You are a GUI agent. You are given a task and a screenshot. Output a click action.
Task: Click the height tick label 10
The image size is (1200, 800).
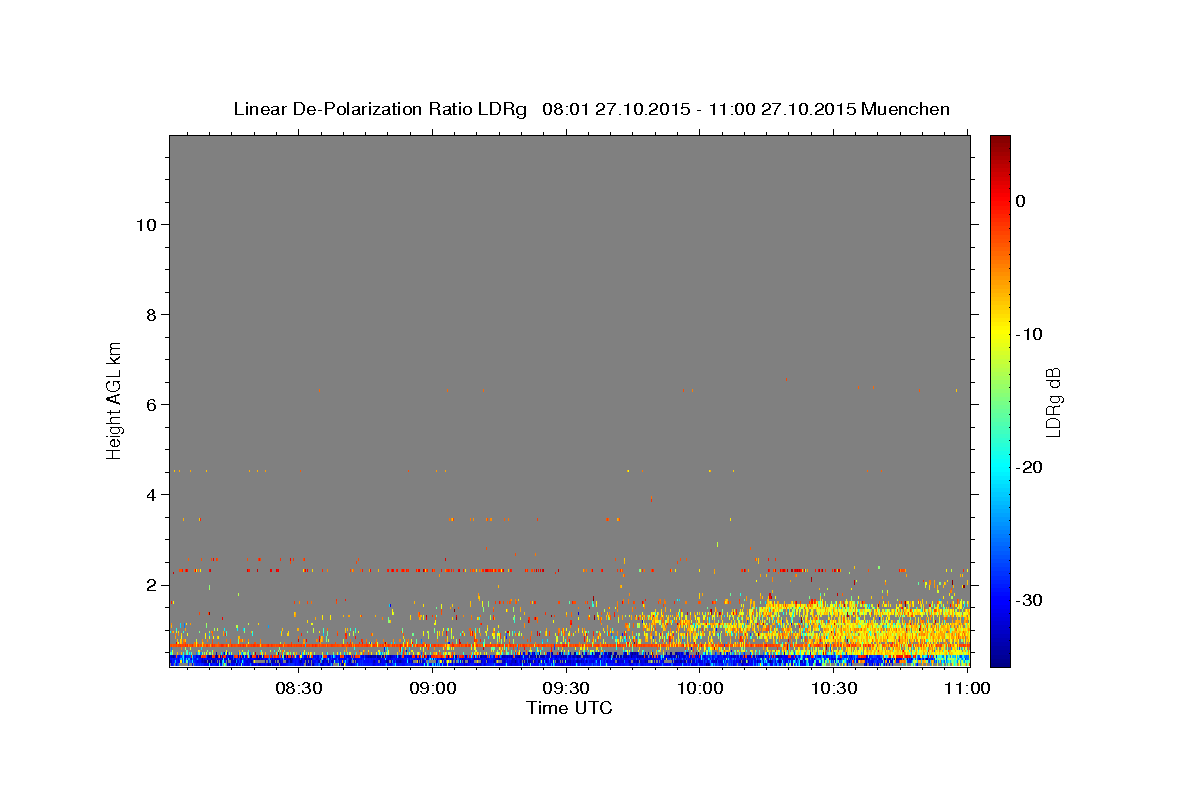tap(145, 225)
